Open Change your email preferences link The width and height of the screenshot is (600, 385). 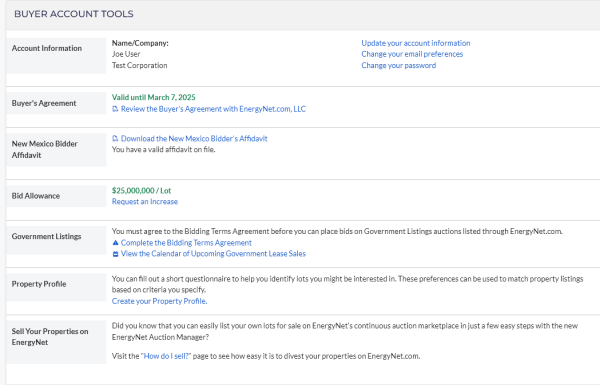(412, 54)
